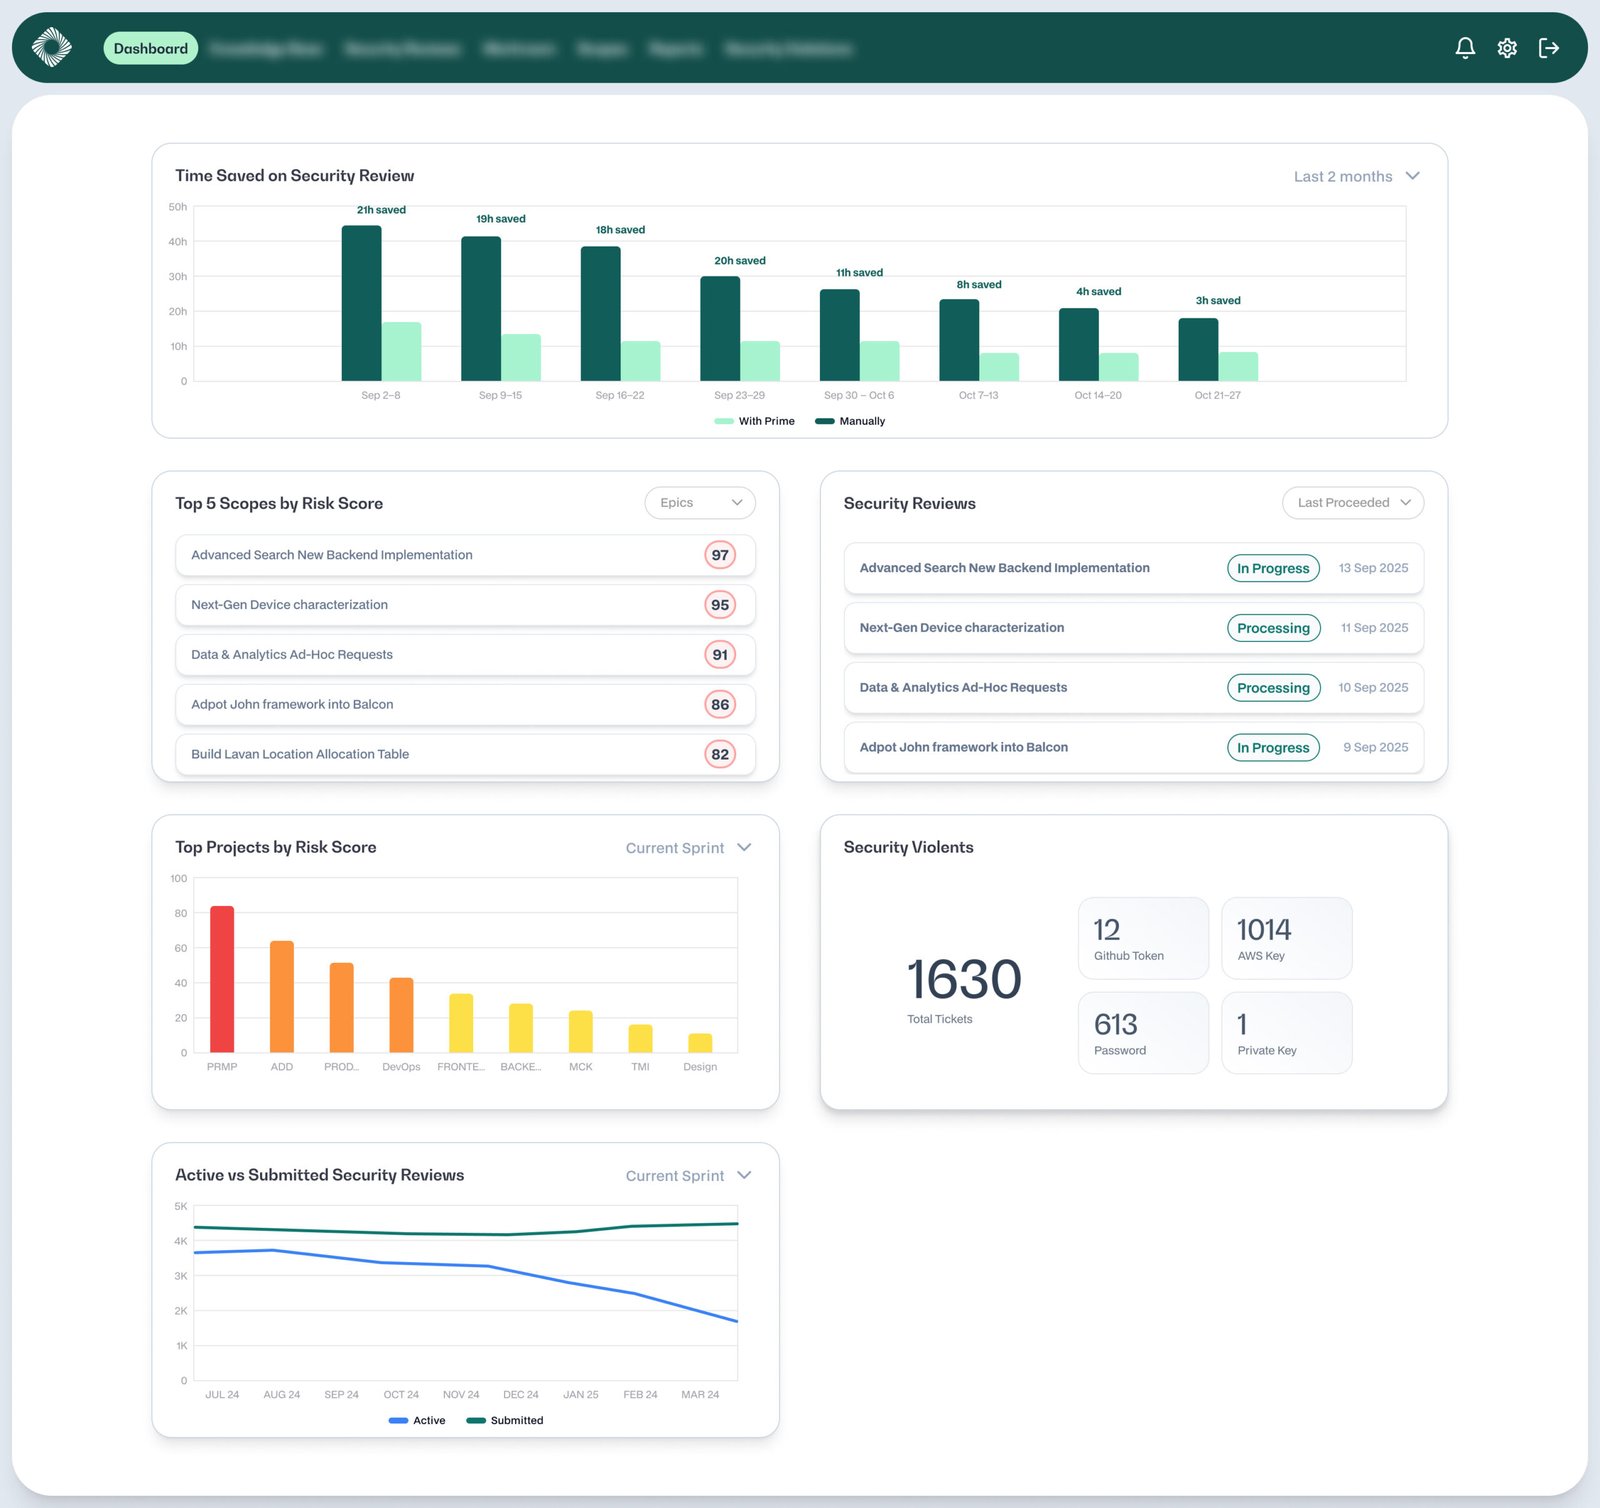
Task: Click the light With Prime bar for Sep 16–22
Action: [x=641, y=361]
